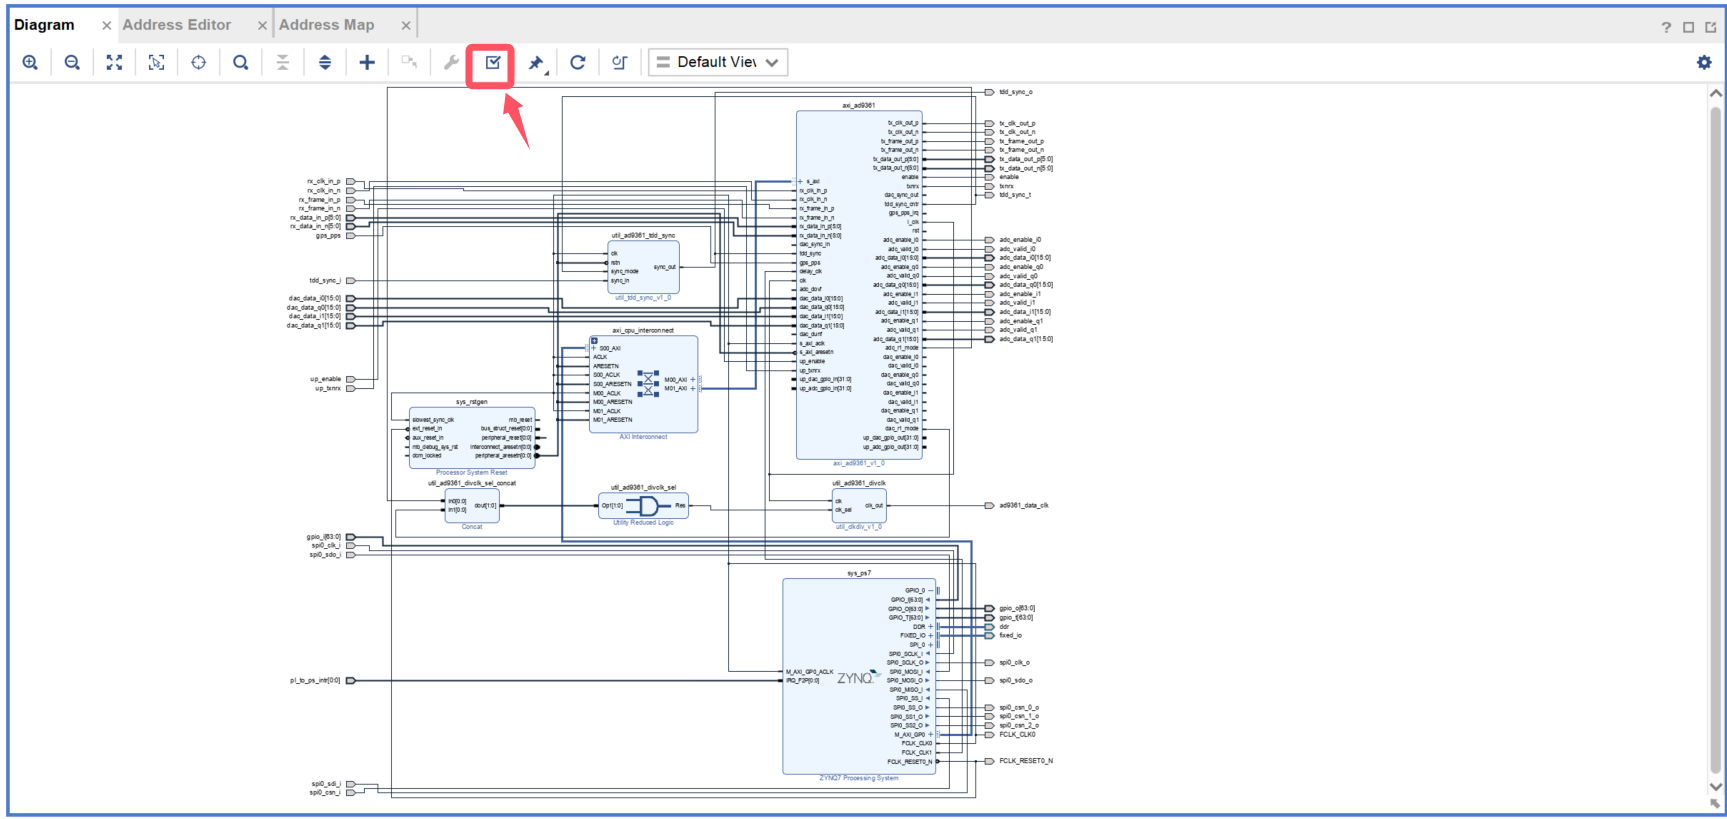The width and height of the screenshot is (1727, 819).
Task: Click the Zoom In magnifier icon
Action: coord(30,62)
